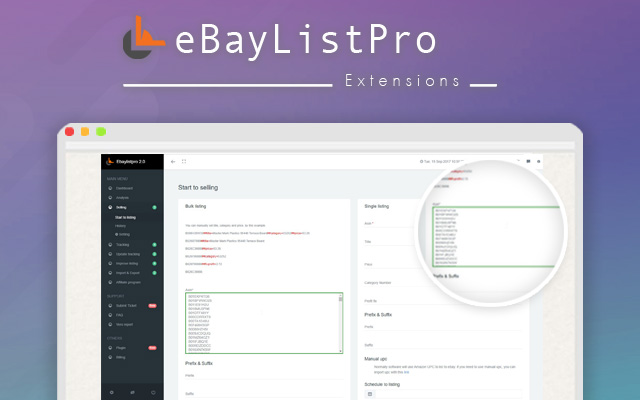
Task: Expand Improve listing in sidebar
Action: 132,263
